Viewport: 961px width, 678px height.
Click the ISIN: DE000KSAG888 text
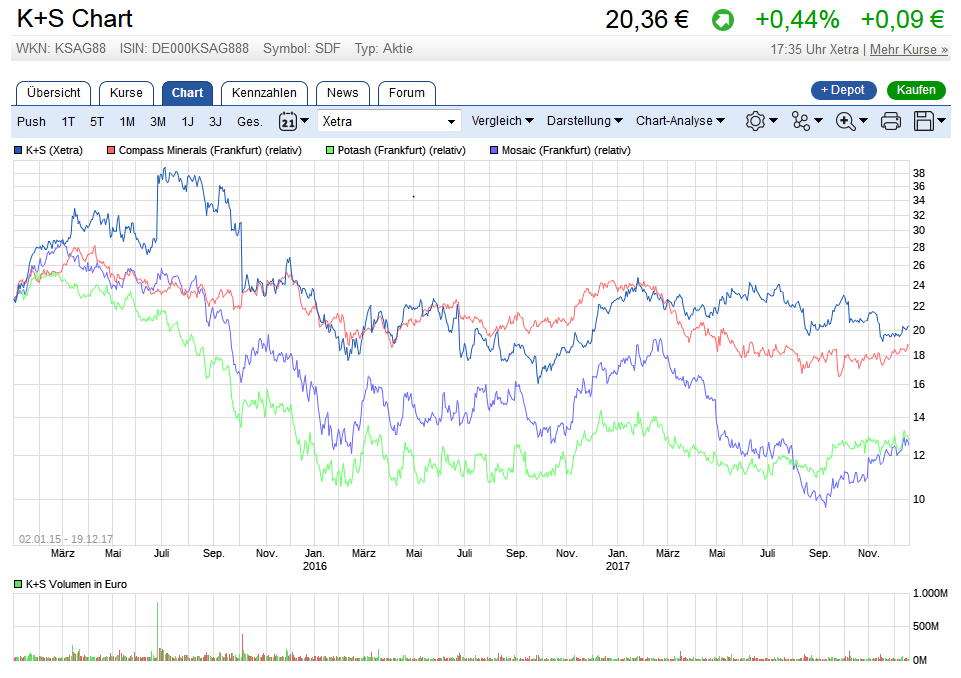point(184,48)
